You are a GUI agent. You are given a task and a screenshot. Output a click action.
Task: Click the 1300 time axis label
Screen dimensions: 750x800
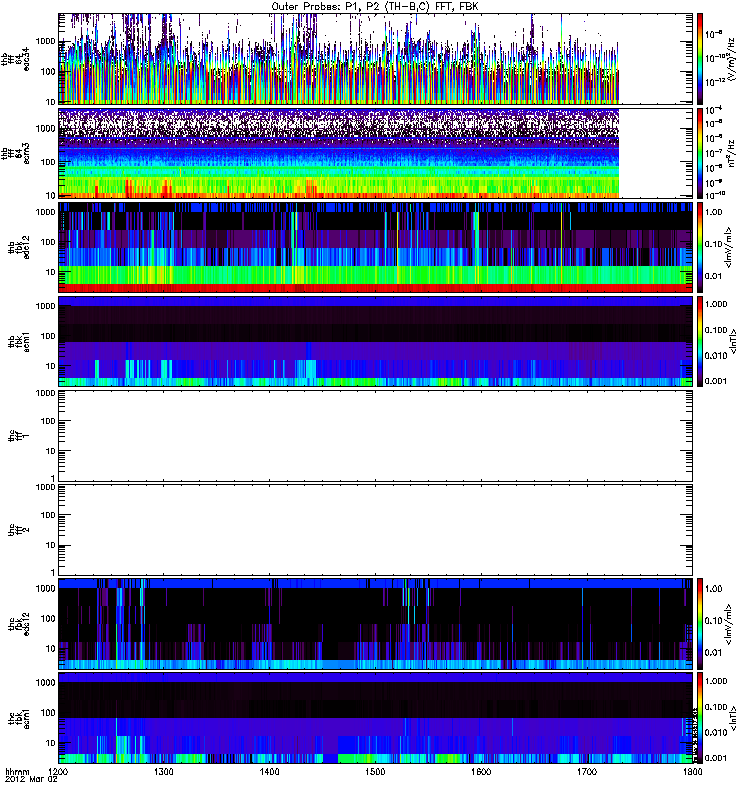tap(164, 772)
